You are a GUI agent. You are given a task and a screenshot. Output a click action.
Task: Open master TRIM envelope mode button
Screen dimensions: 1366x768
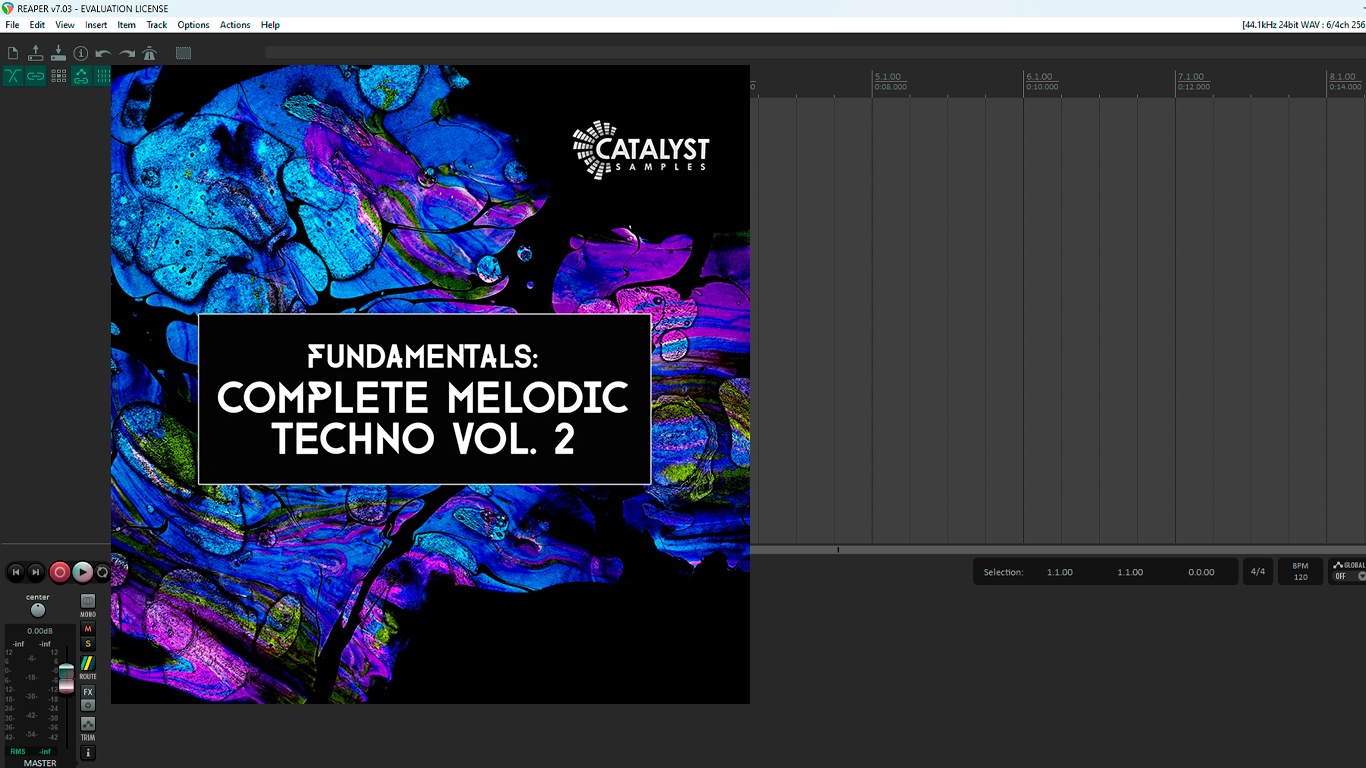point(88,723)
